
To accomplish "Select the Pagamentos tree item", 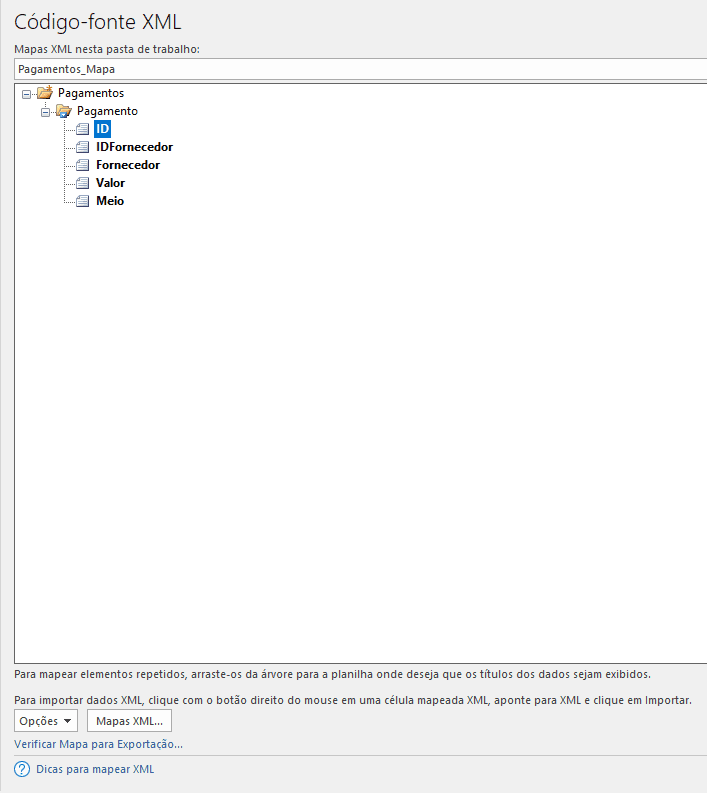I will tap(91, 93).
